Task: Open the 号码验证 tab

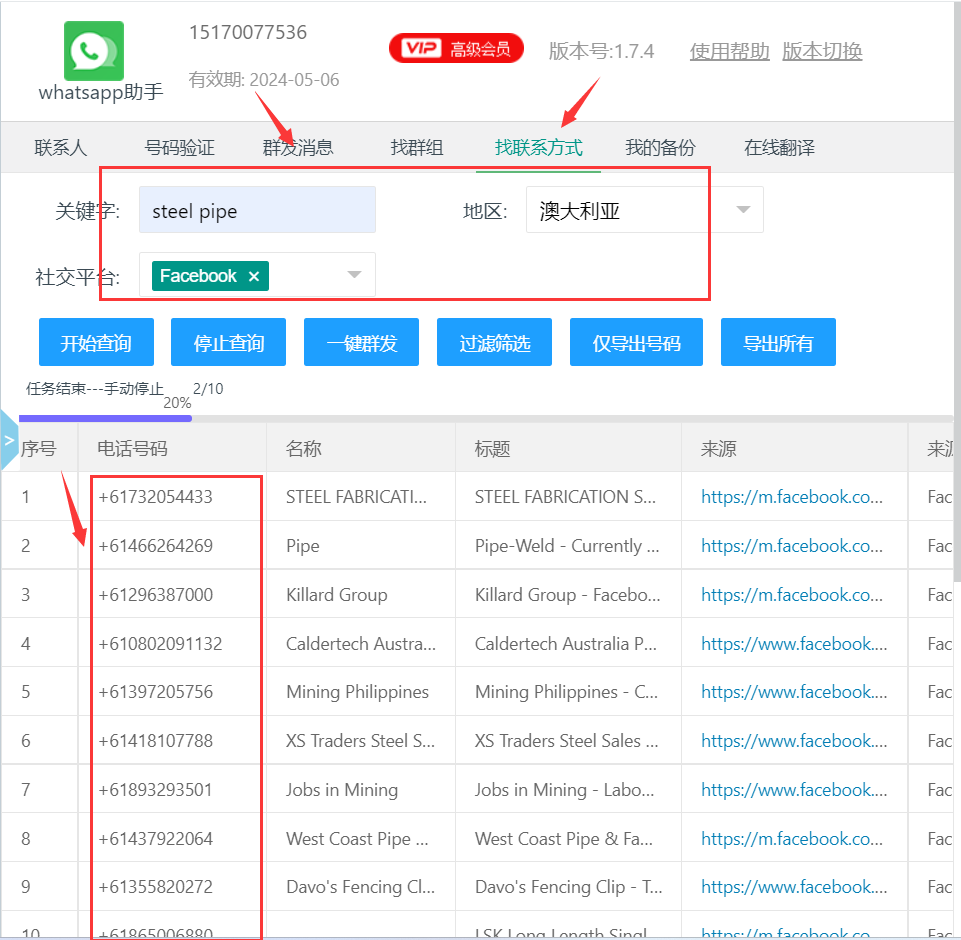Action: tap(180, 148)
